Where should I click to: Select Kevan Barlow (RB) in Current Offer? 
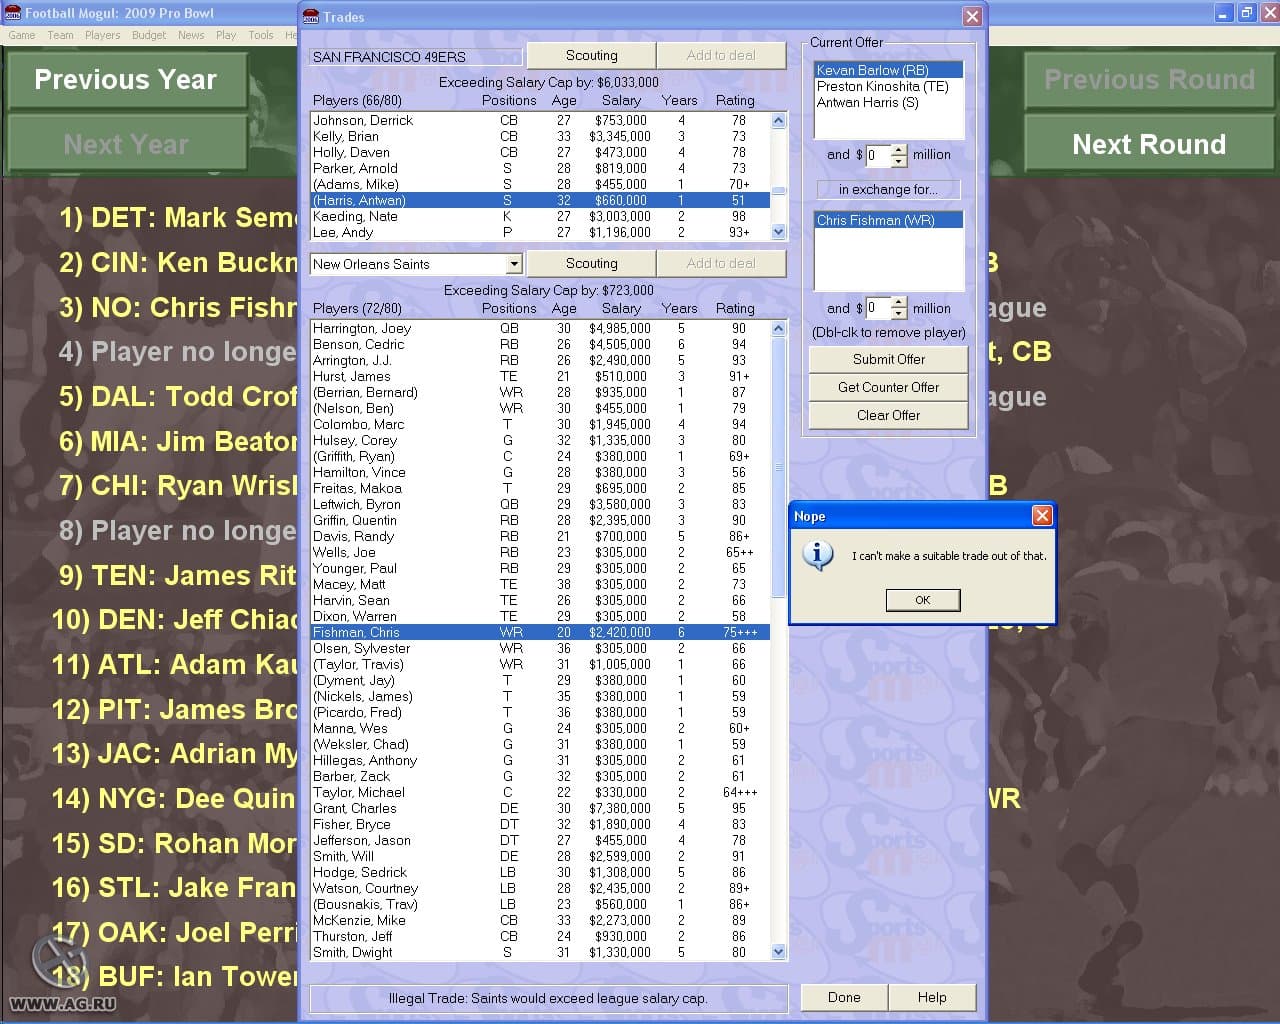888,70
